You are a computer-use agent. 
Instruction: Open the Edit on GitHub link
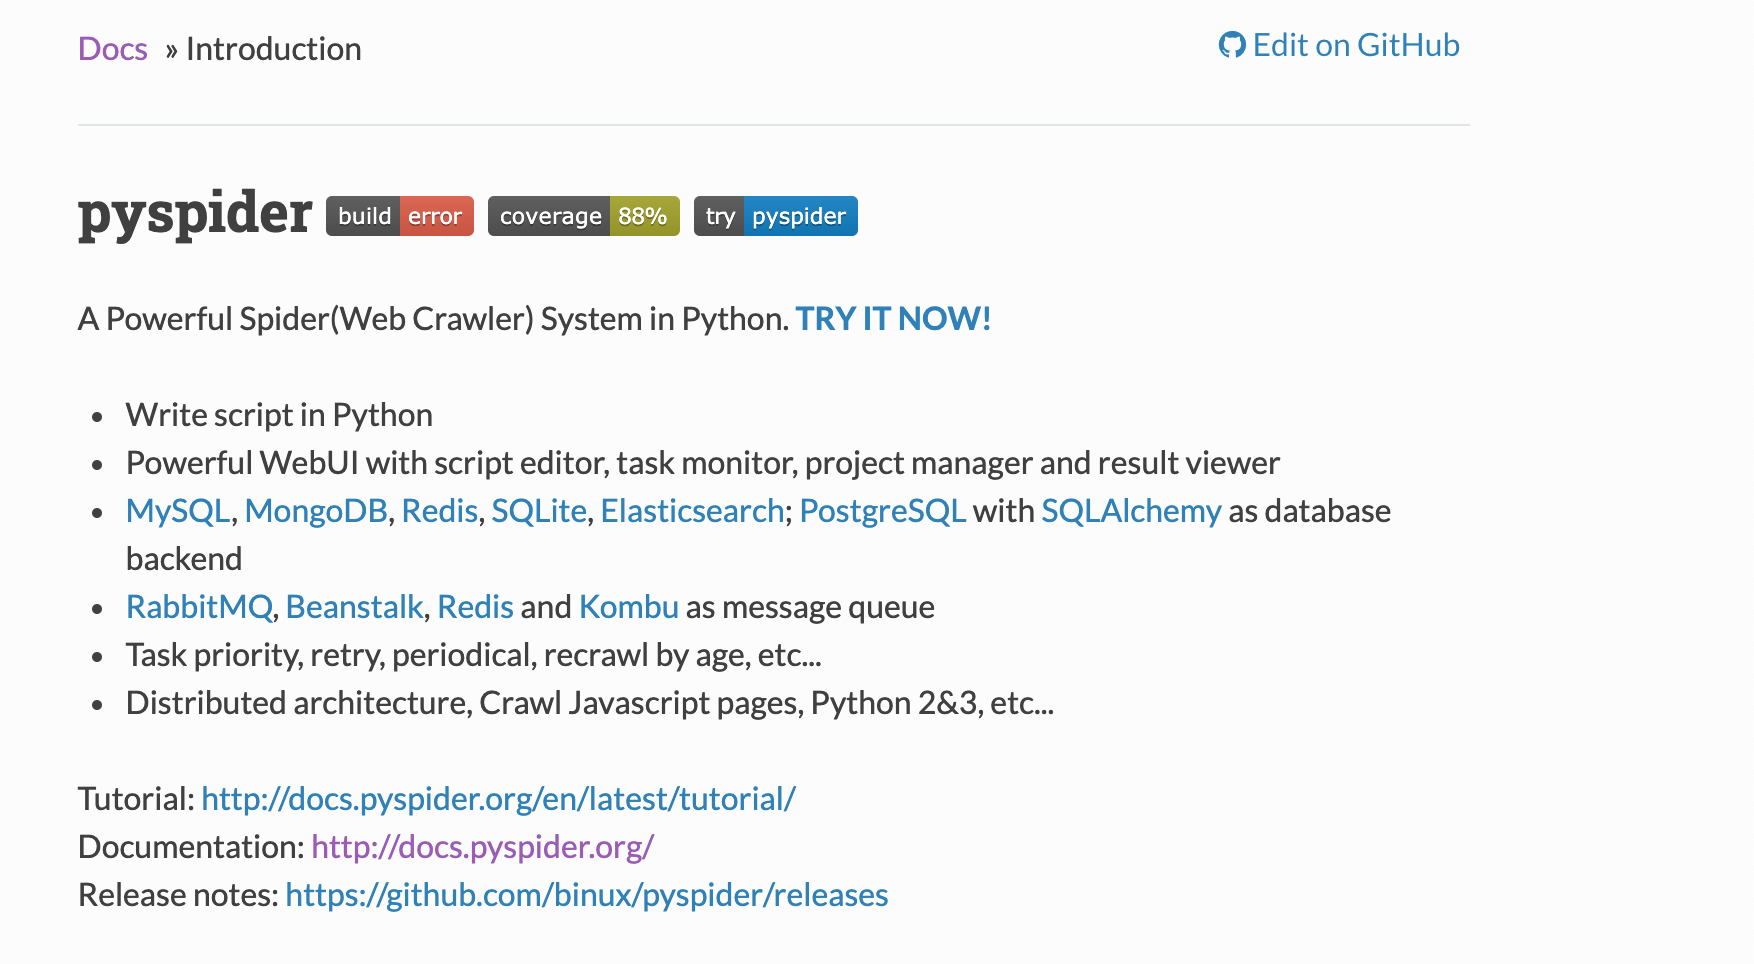(1355, 45)
